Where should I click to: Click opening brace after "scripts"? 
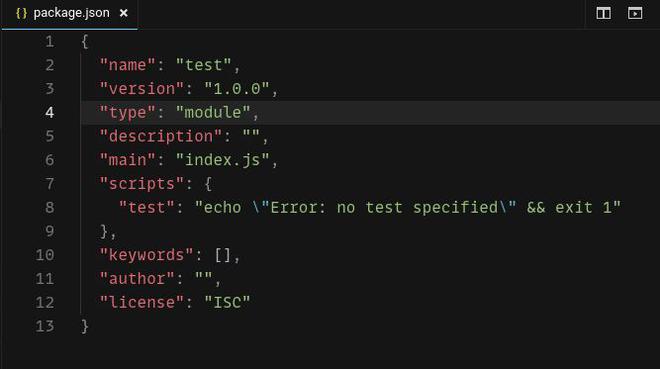[x=208, y=183]
